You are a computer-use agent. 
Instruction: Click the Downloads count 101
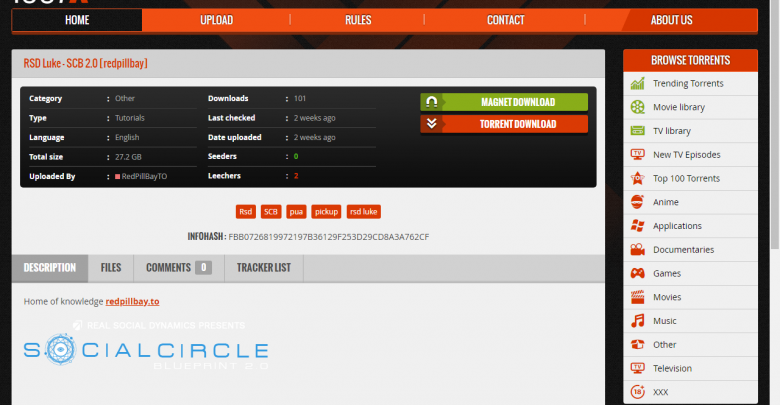300,99
